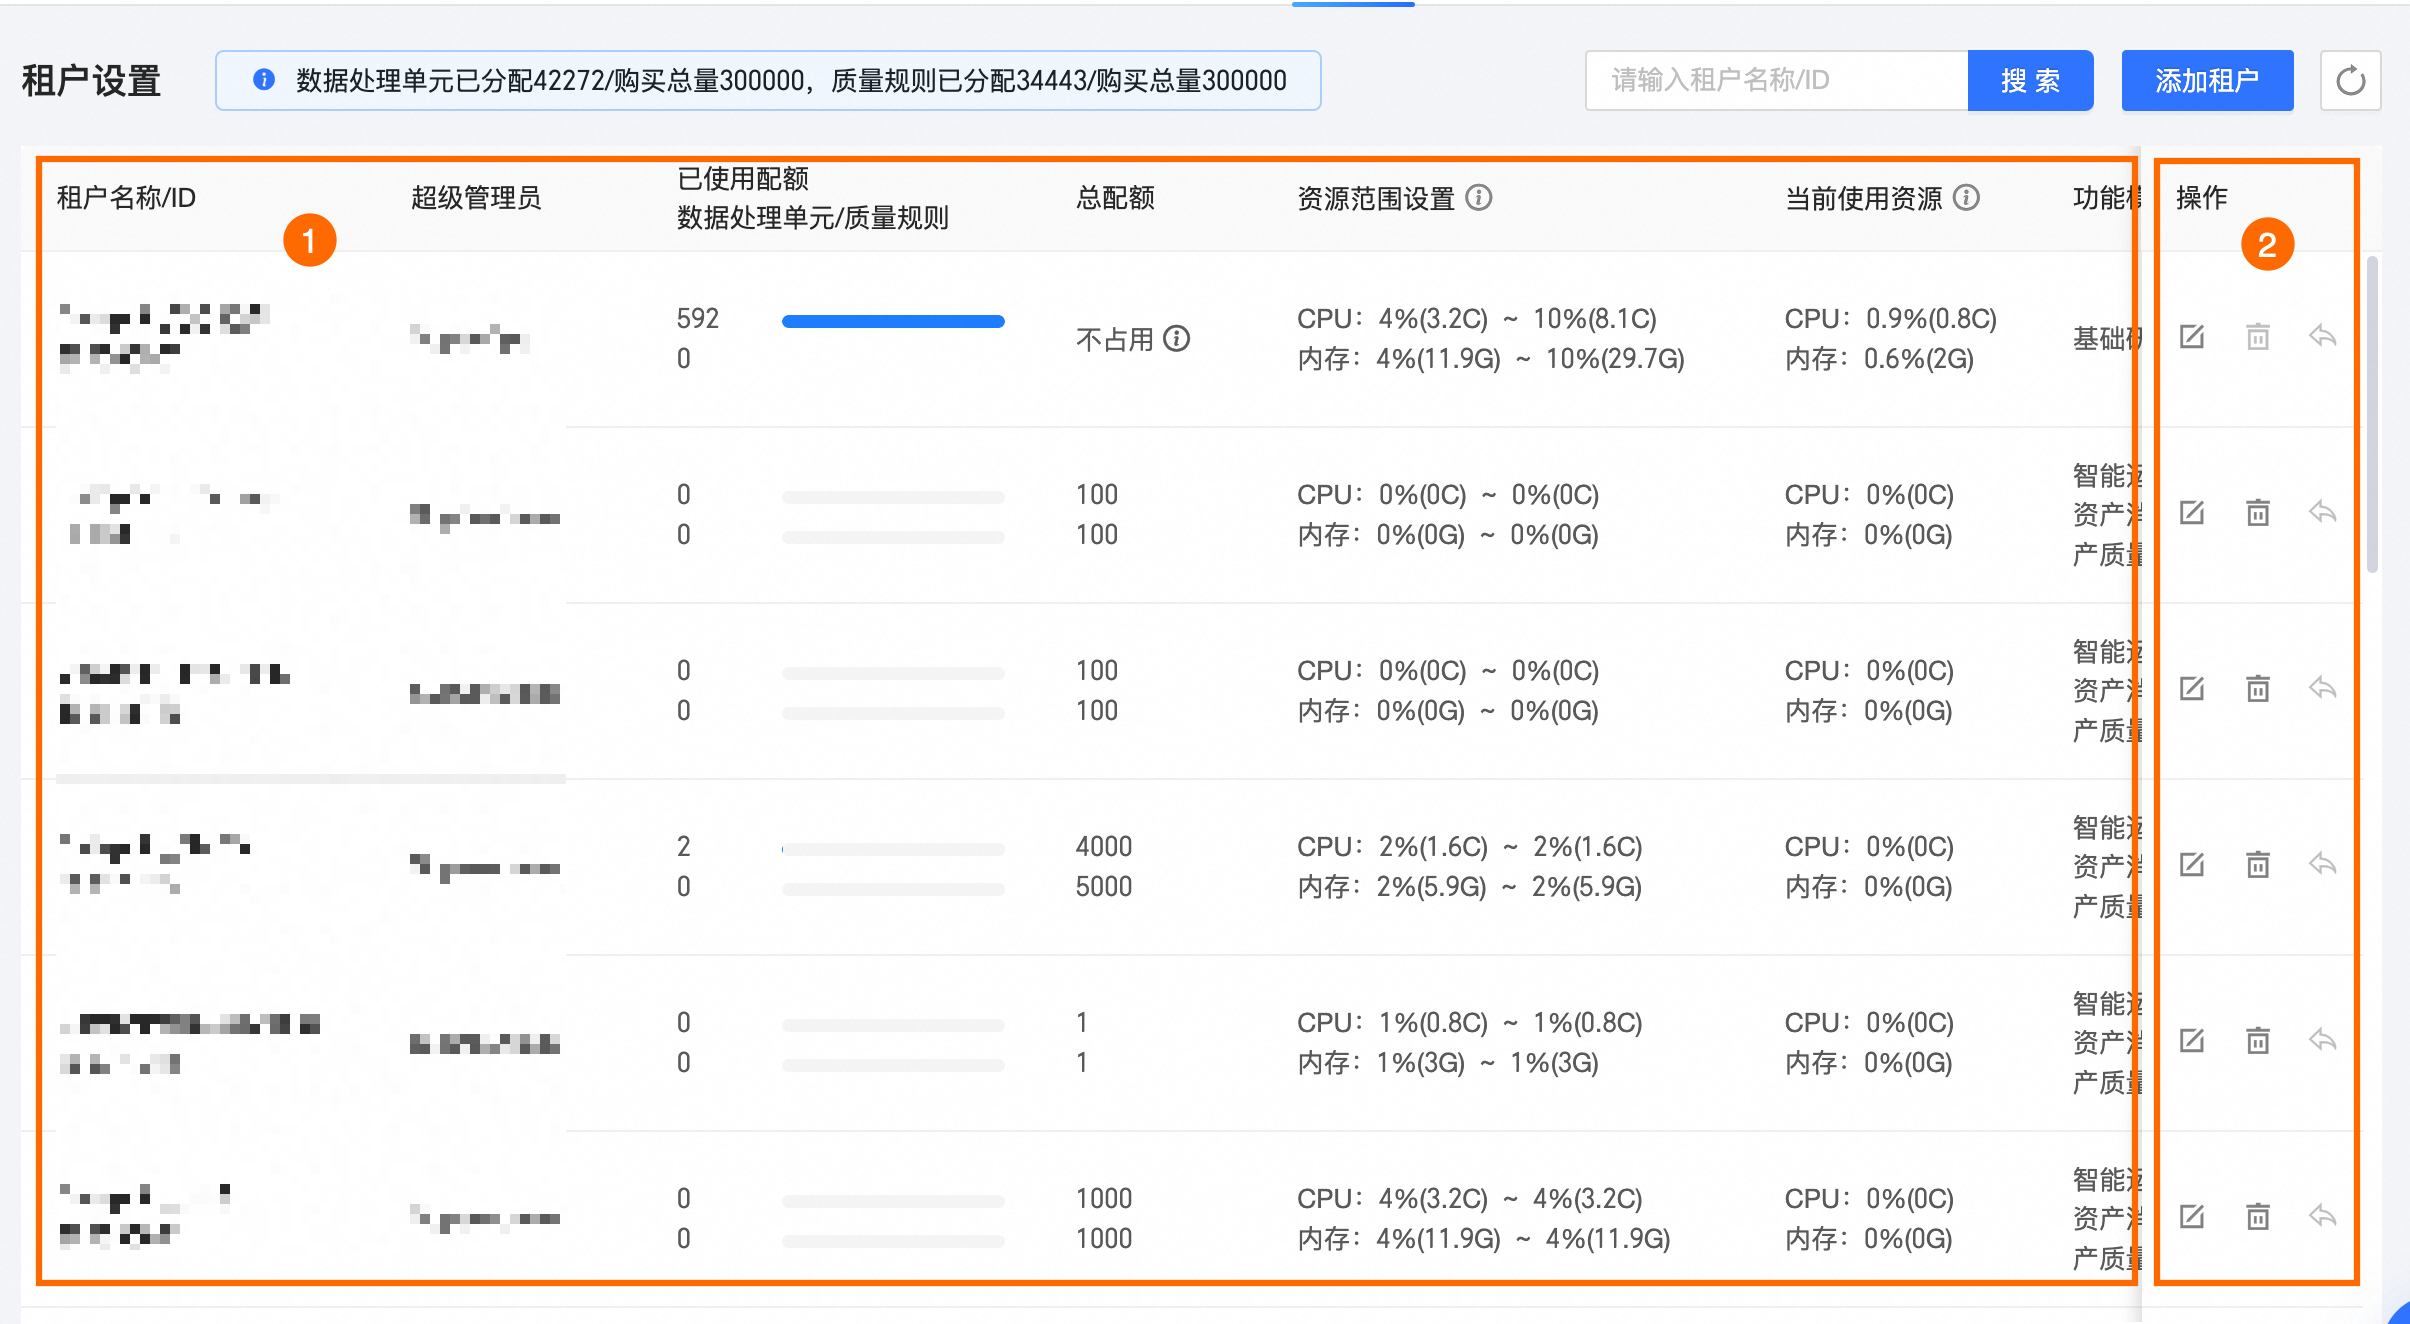Edit the tenant with total quota 4000
This screenshot has width=2410, height=1324.
[2192, 864]
